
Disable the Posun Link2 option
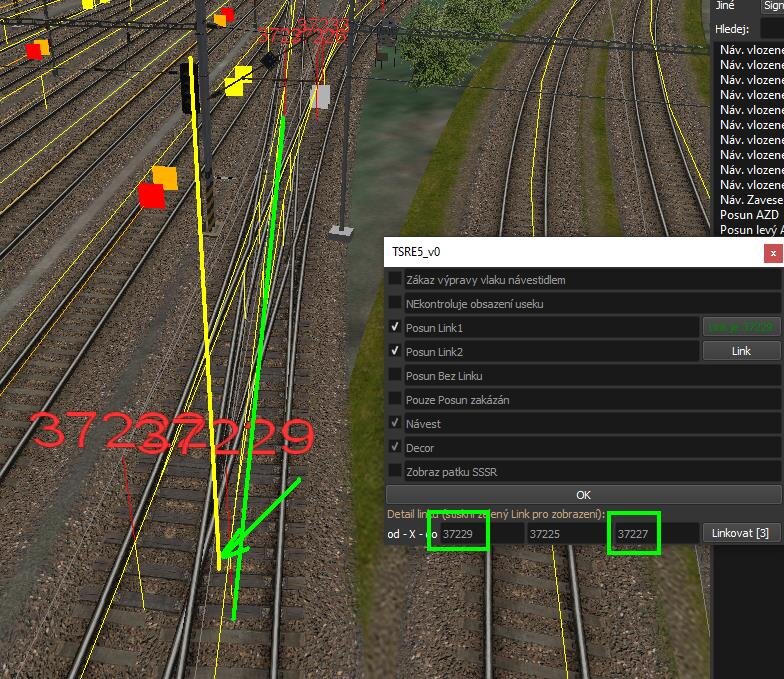(396, 351)
